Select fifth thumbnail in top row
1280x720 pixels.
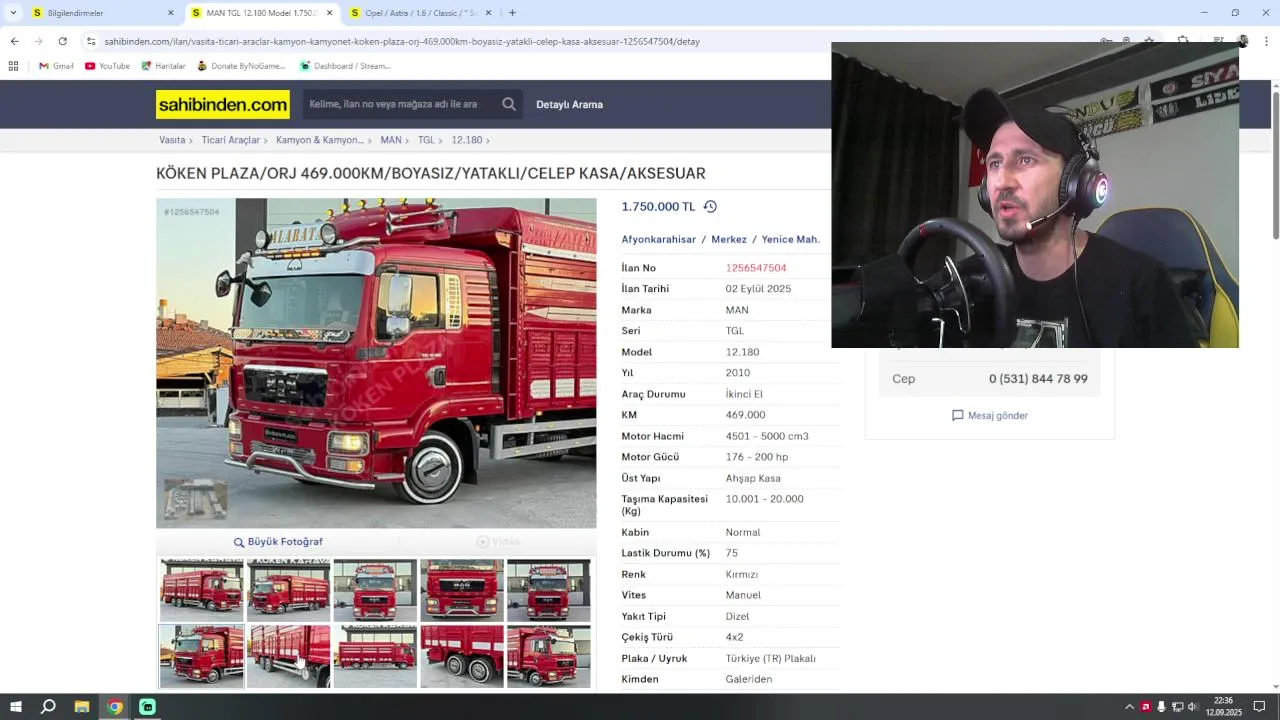point(549,590)
